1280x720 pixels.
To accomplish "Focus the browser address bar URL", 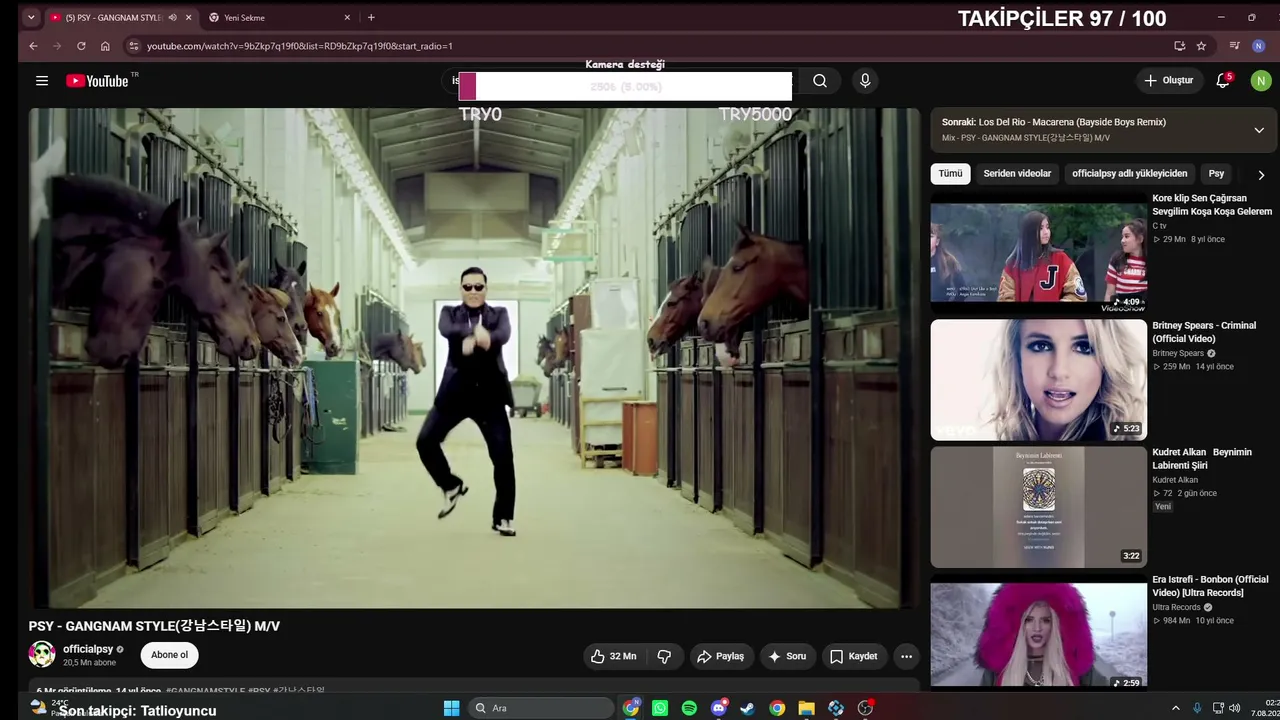I will [300, 46].
